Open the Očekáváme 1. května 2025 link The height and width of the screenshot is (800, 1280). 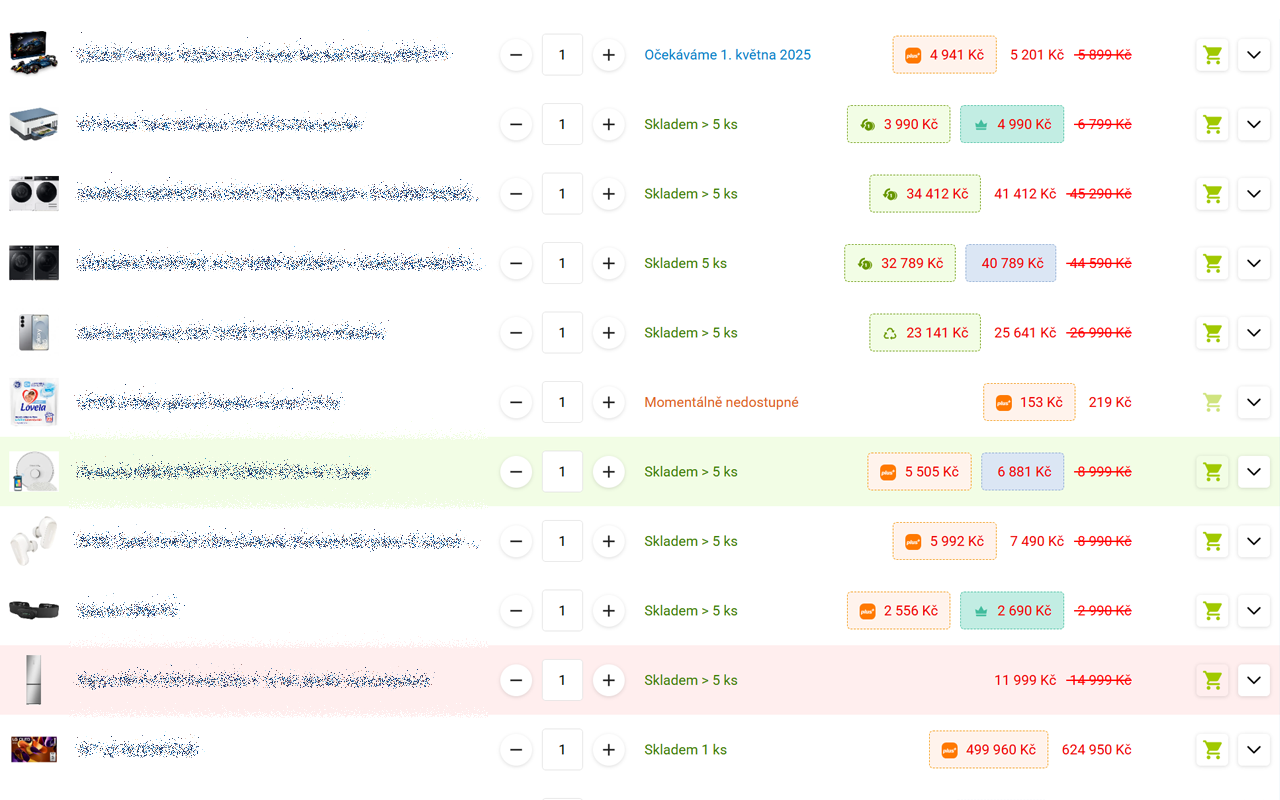pyautogui.click(x=727, y=55)
